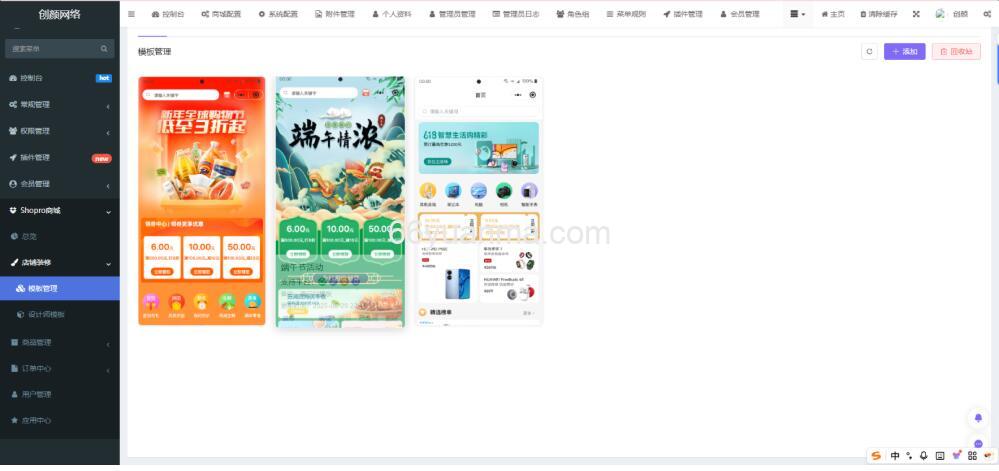Click 清除缓存 trash button
The image size is (999, 471).
tap(877, 14)
